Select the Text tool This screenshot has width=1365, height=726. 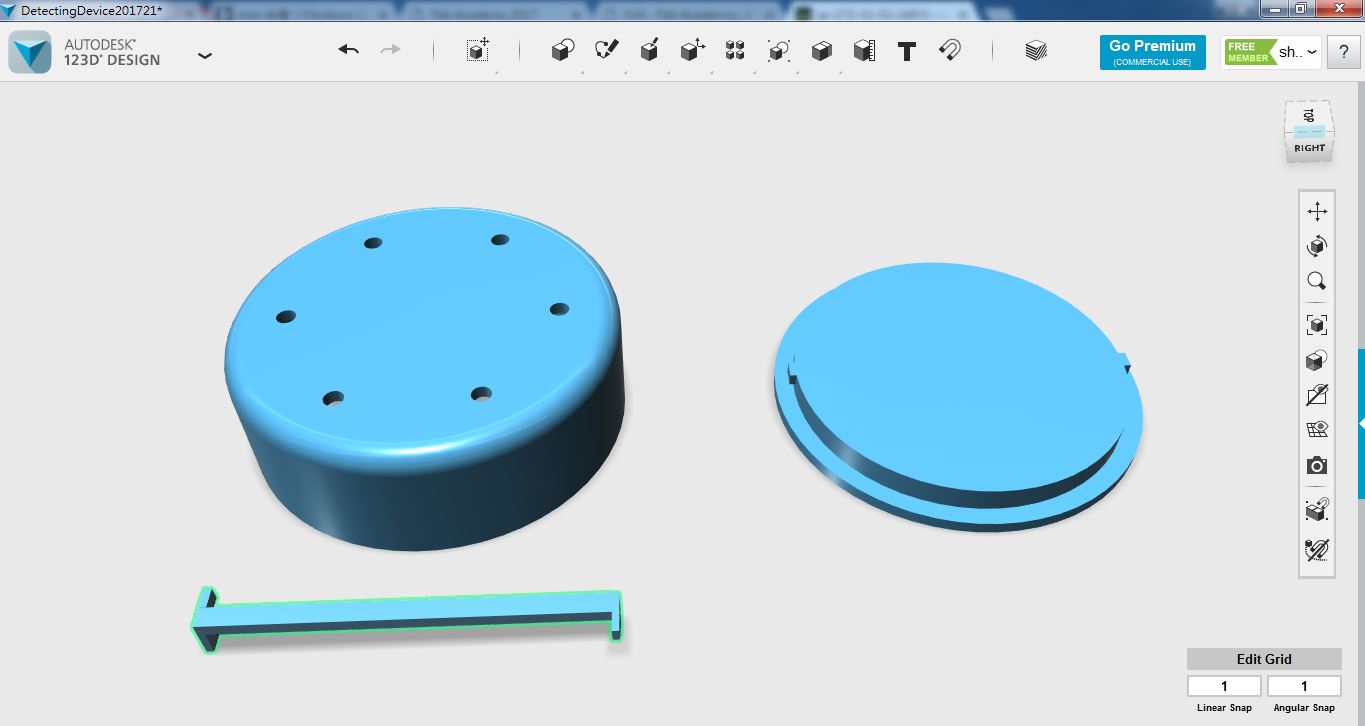pos(907,51)
